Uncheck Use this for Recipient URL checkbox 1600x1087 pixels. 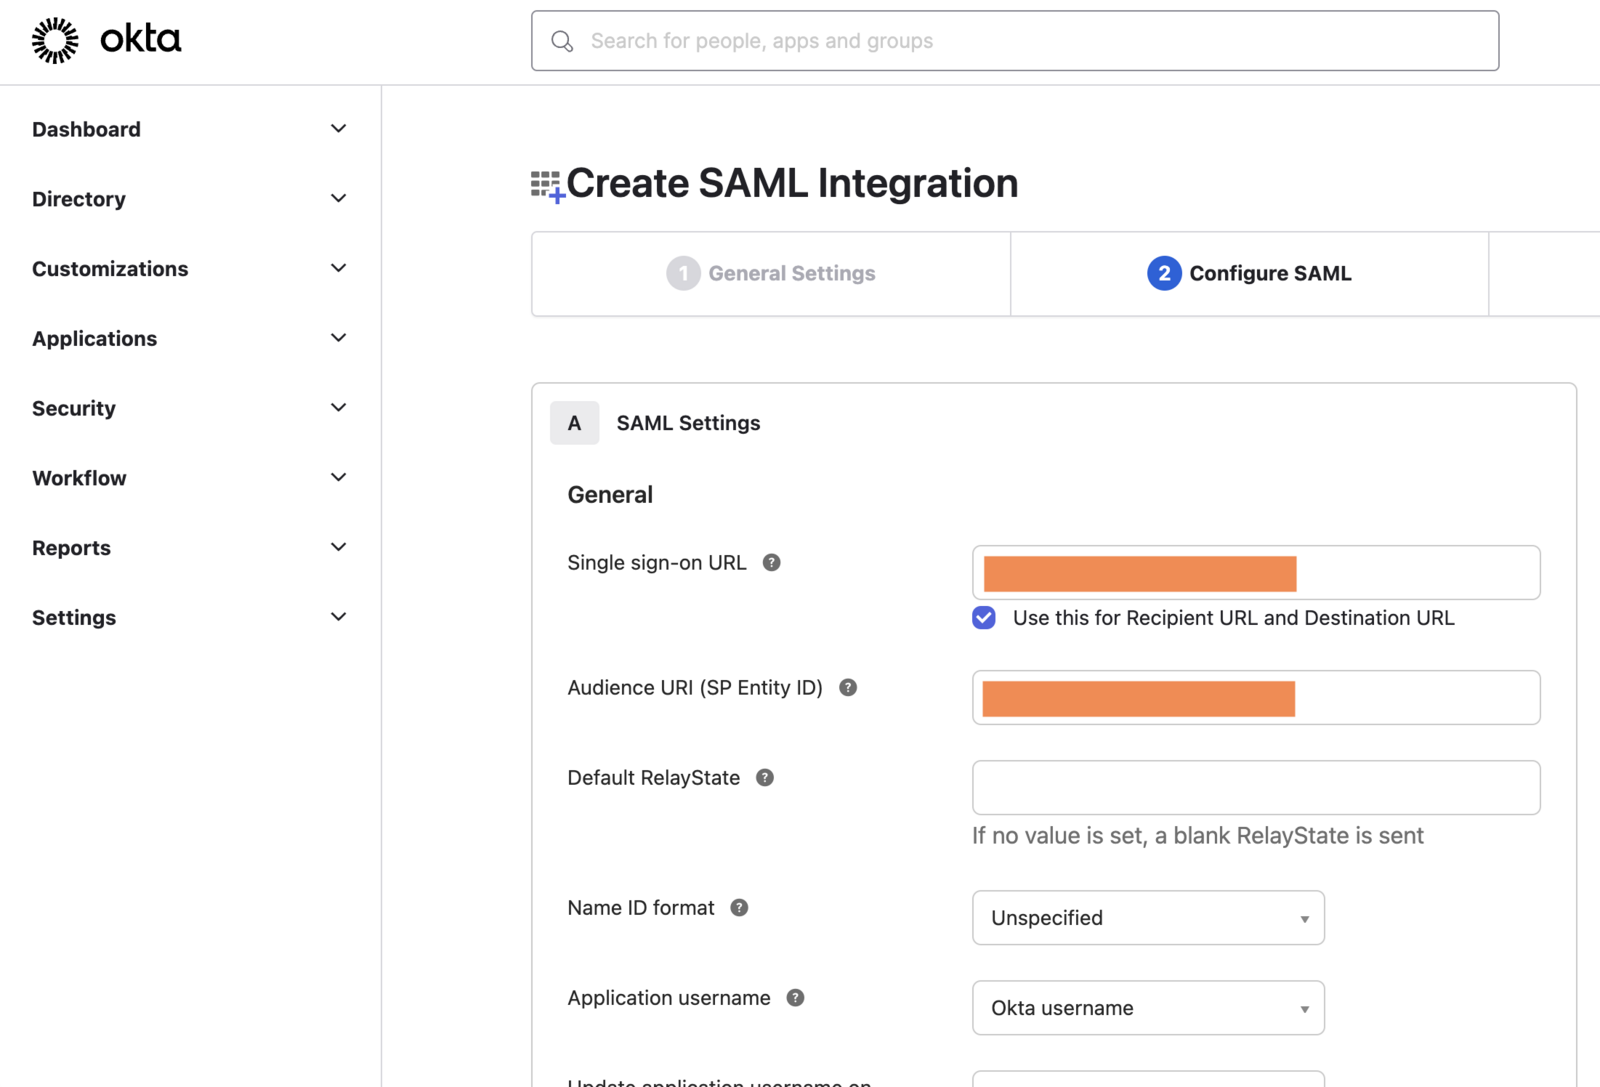[x=984, y=618]
